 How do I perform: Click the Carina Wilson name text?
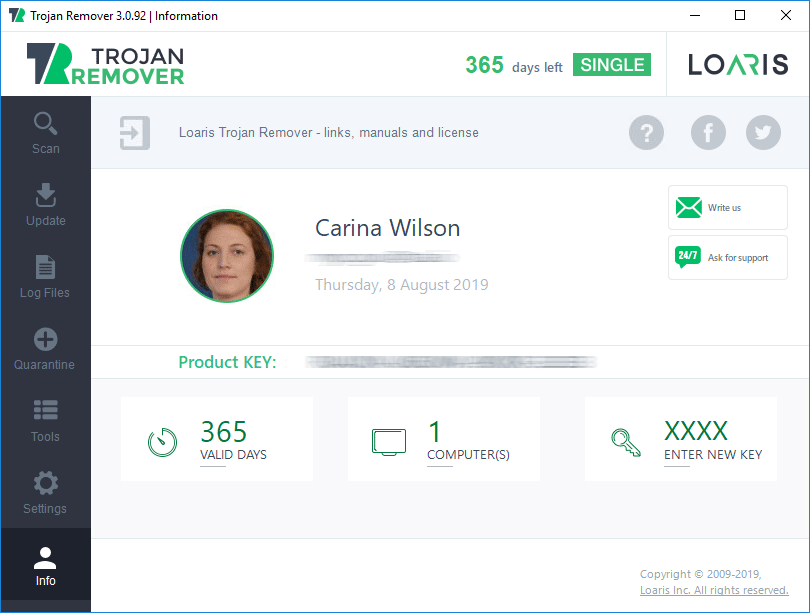(387, 228)
